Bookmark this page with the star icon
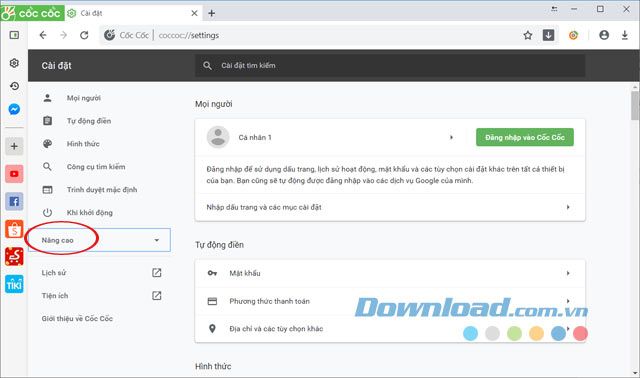The height and width of the screenshot is (378, 640). coord(528,35)
